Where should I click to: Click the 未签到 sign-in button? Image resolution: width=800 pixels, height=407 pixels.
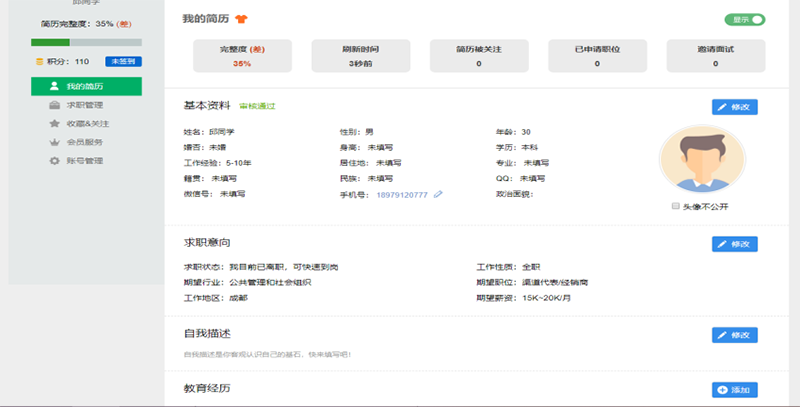pyautogui.click(x=123, y=61)
